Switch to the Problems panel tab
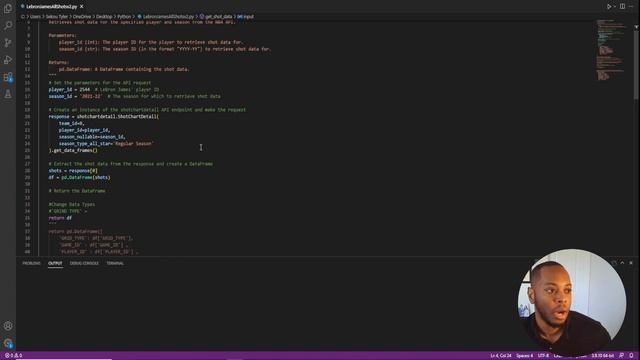 [31, 263]
